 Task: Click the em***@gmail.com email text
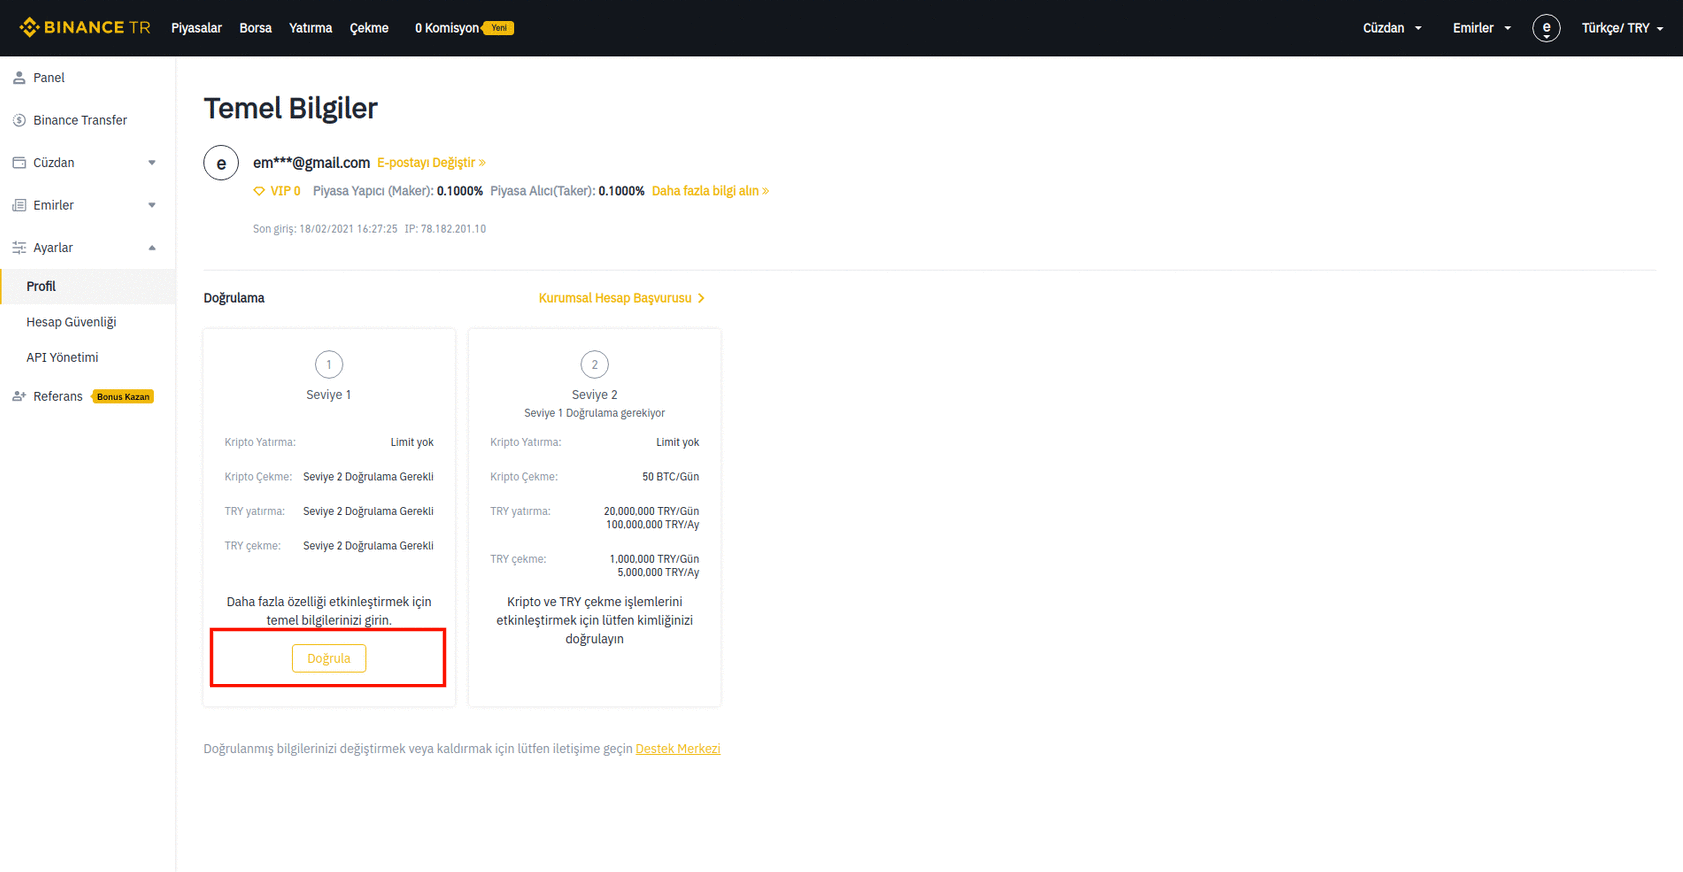point(311,162)
